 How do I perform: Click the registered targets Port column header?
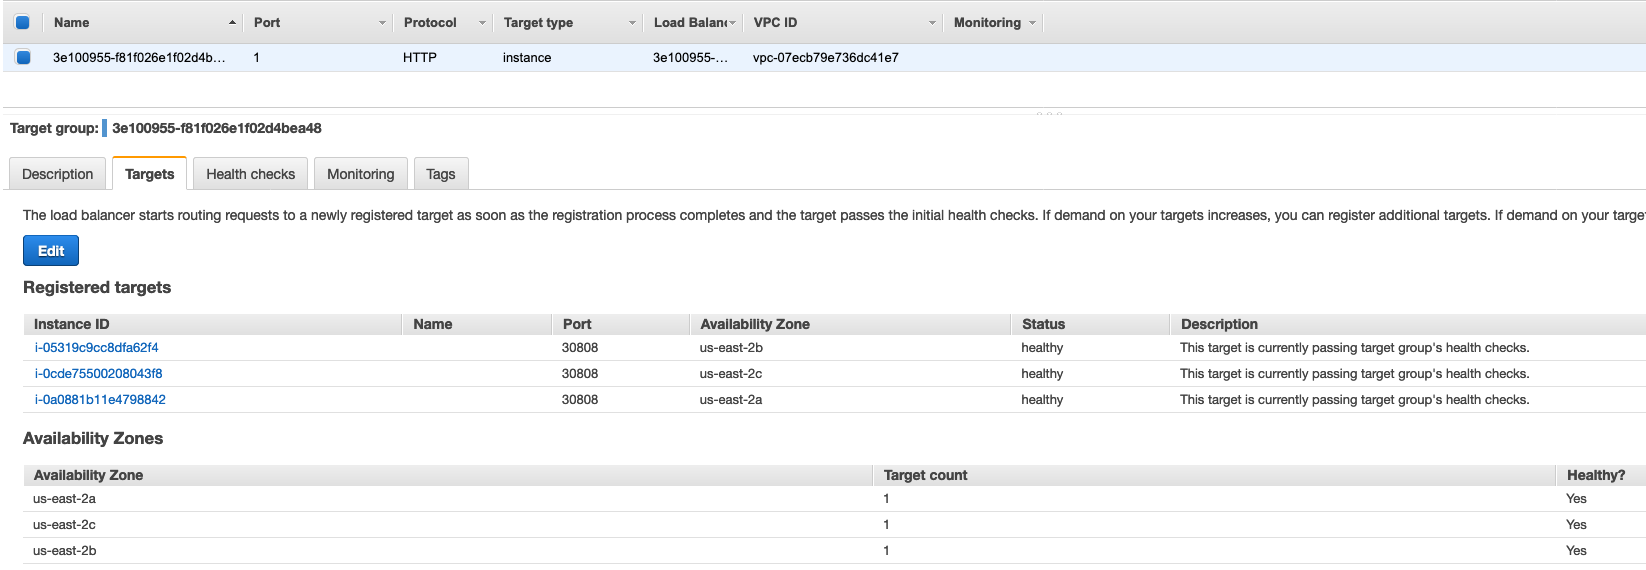577,324
